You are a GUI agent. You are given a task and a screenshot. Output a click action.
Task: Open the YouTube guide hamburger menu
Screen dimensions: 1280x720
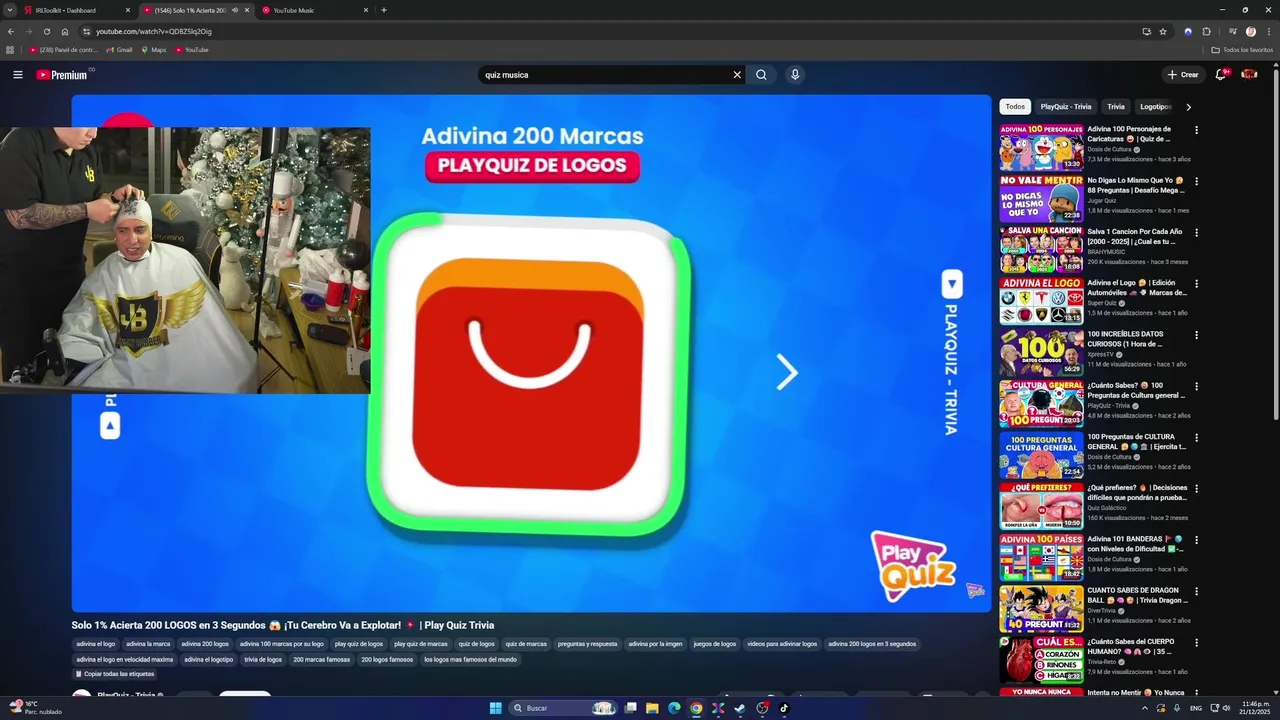coord(18,75)
